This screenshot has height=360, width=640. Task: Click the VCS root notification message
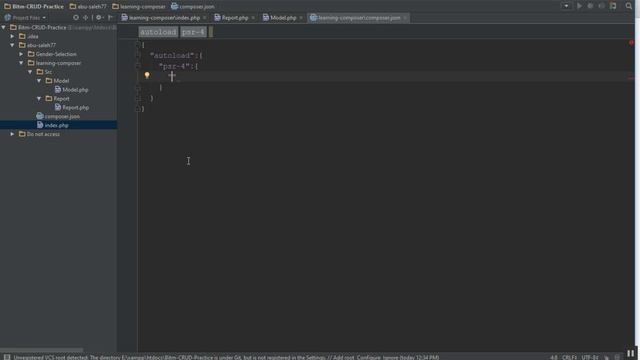coord(227,357)
